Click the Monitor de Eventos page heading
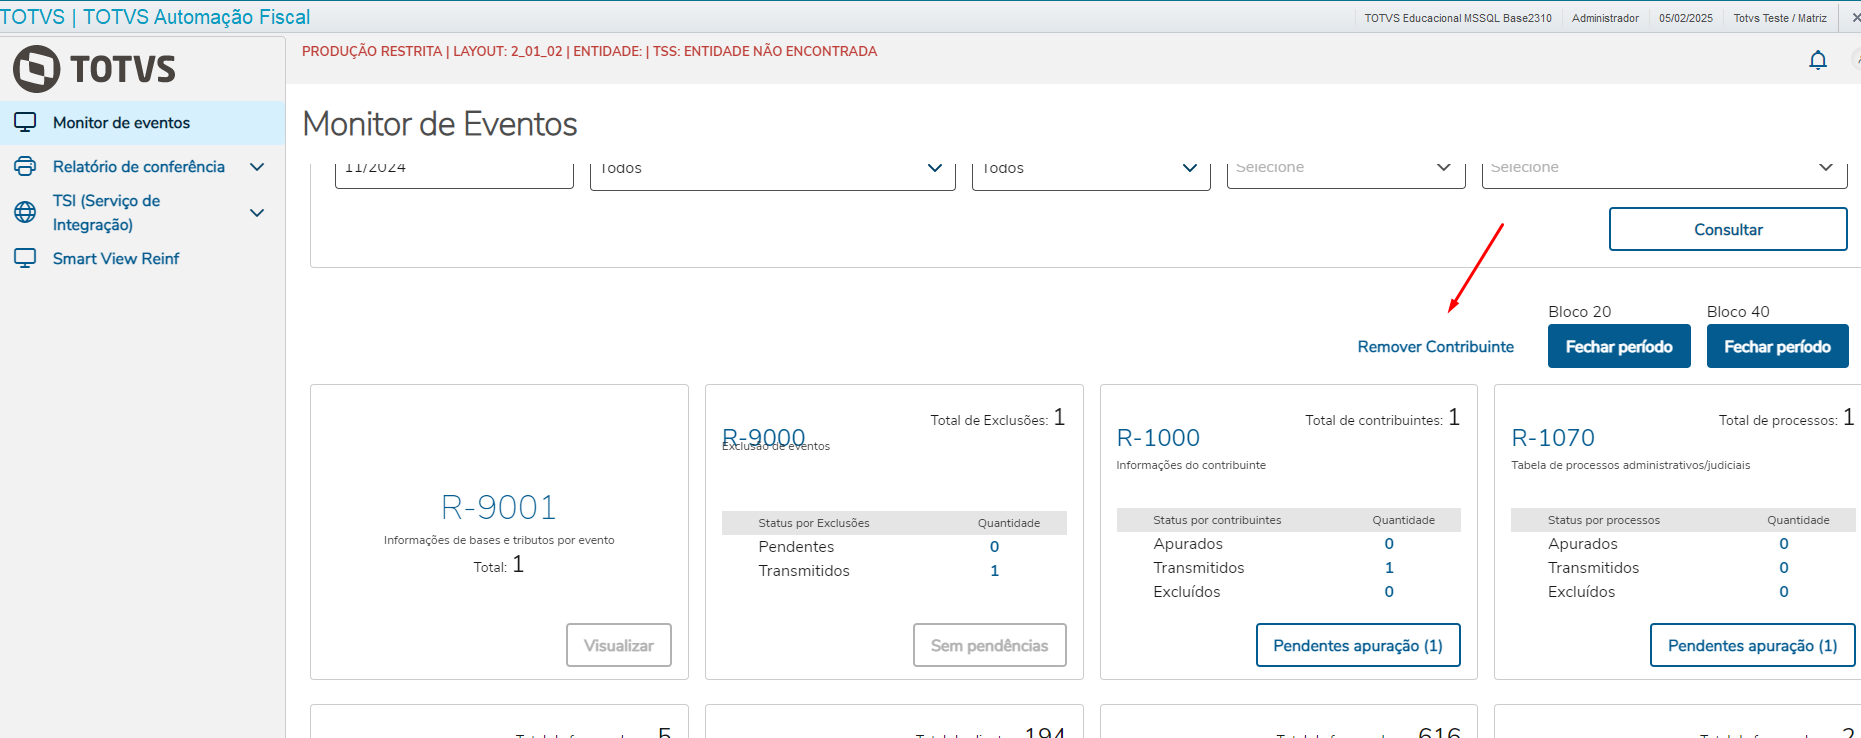This screenshot has height=738, width=1861. click(440, 124)
